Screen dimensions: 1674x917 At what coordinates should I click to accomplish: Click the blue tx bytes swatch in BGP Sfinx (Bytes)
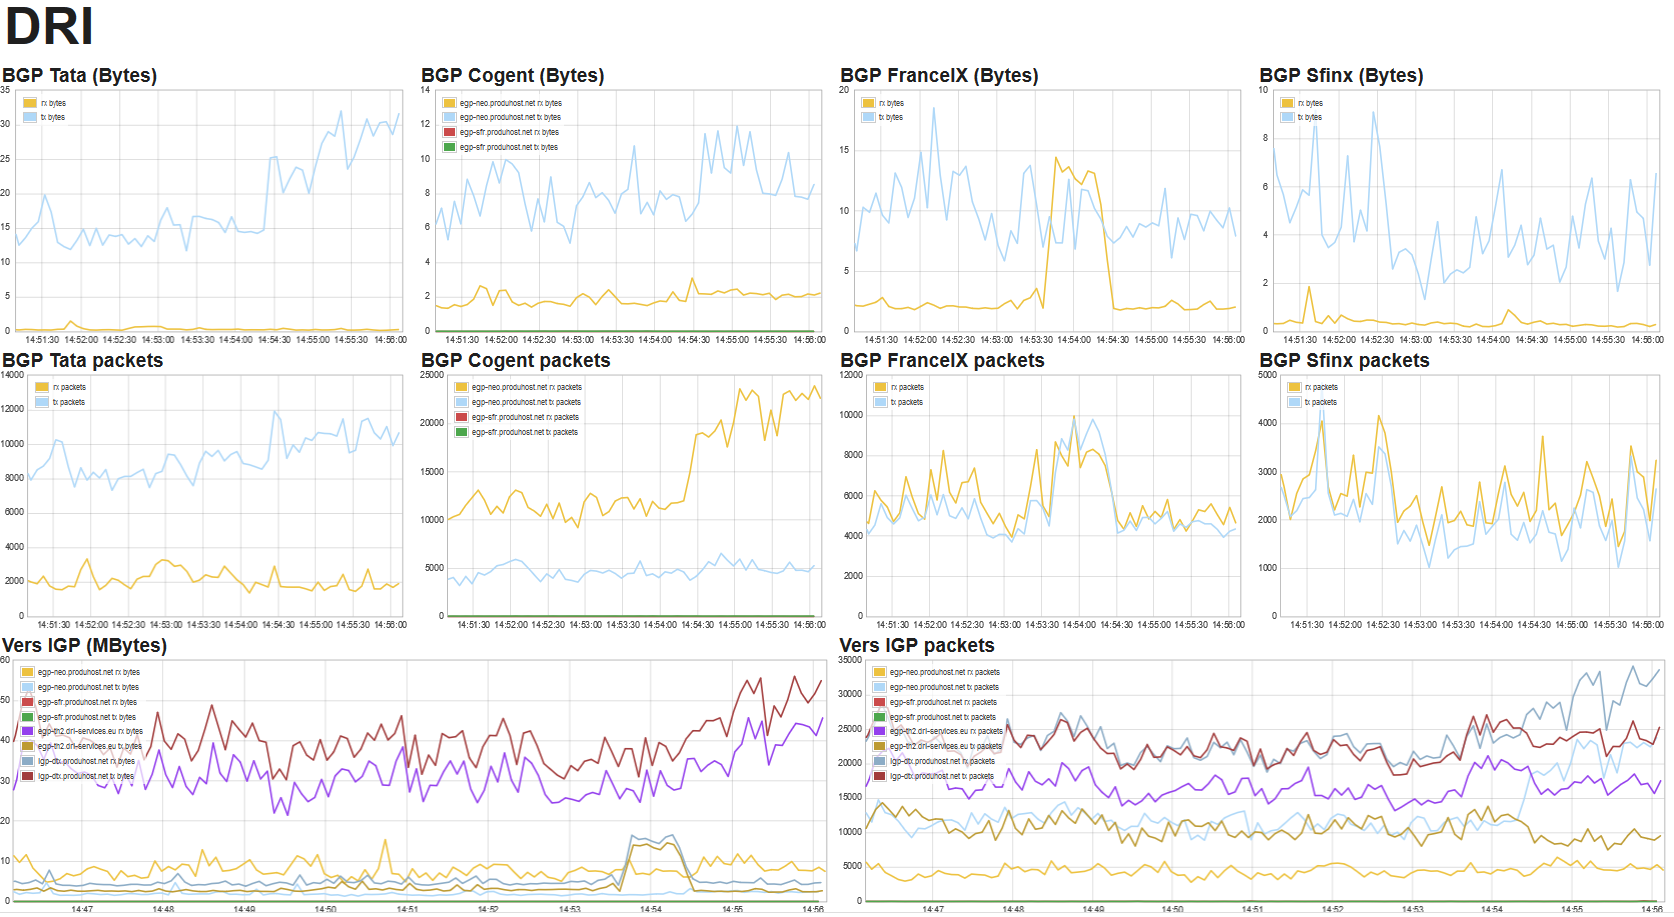pos(1288,117)
